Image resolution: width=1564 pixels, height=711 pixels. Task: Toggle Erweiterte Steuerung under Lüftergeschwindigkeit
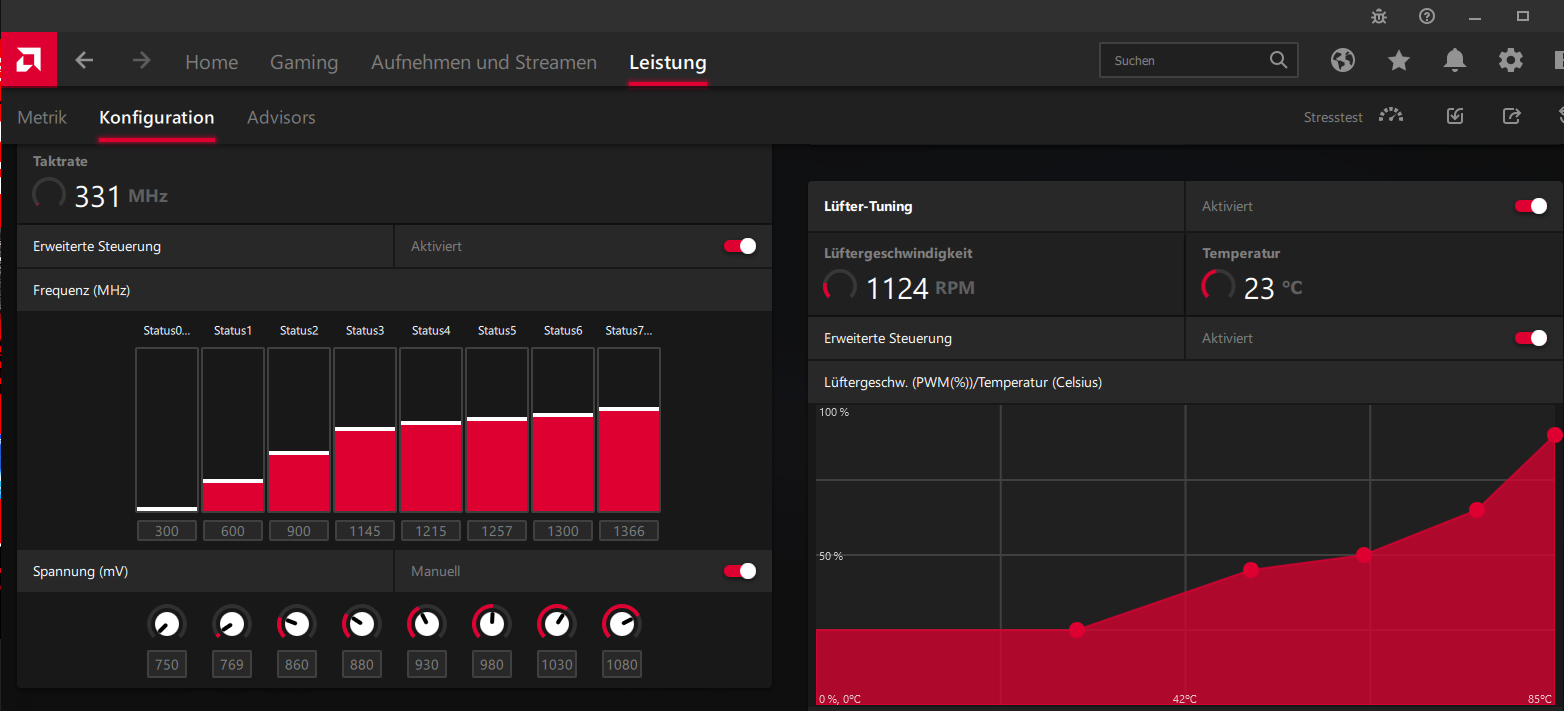[1531, 338]
